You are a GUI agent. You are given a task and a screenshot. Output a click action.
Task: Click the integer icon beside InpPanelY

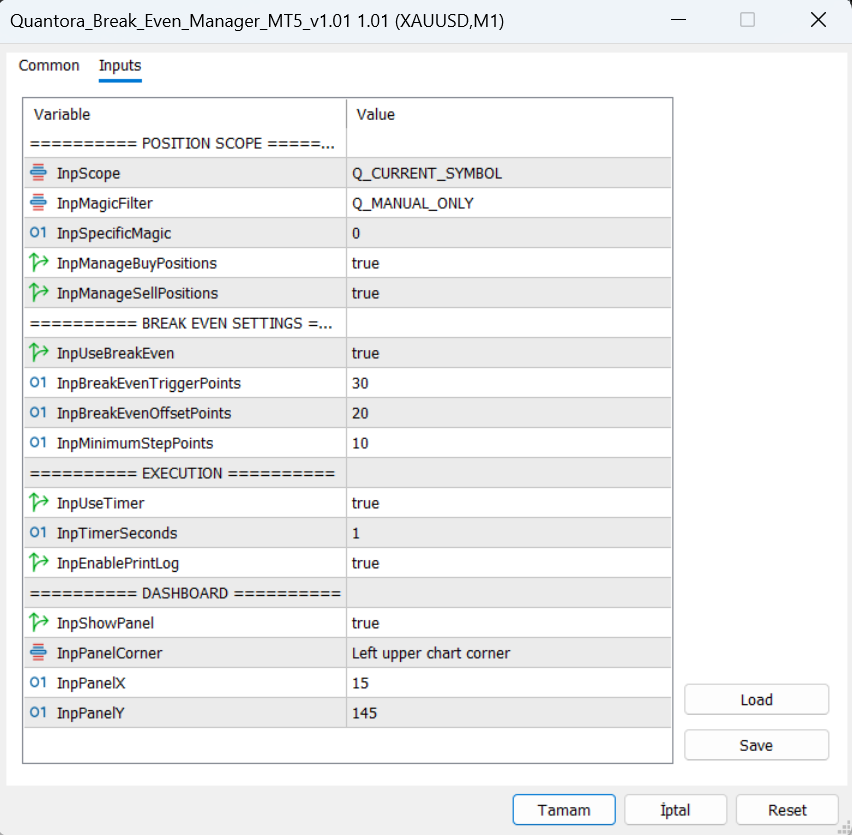[38, 713]
